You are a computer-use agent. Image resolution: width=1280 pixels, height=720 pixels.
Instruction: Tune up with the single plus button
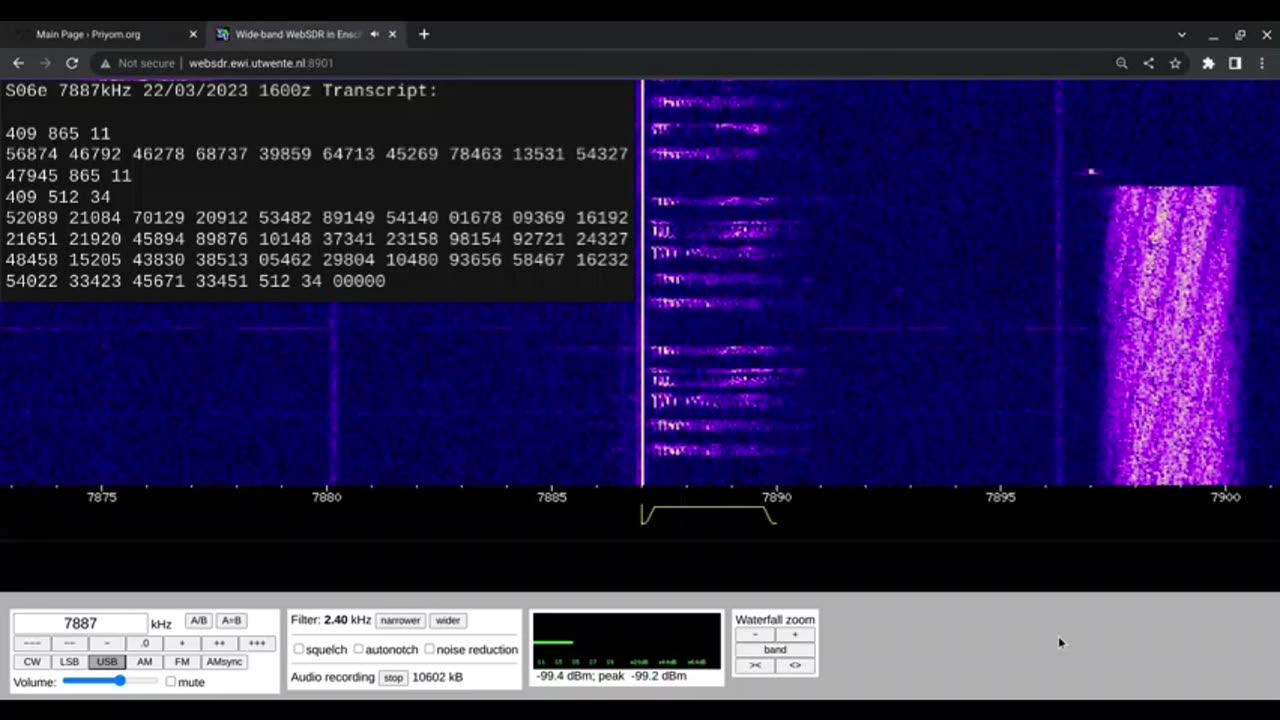click(182, 643)
